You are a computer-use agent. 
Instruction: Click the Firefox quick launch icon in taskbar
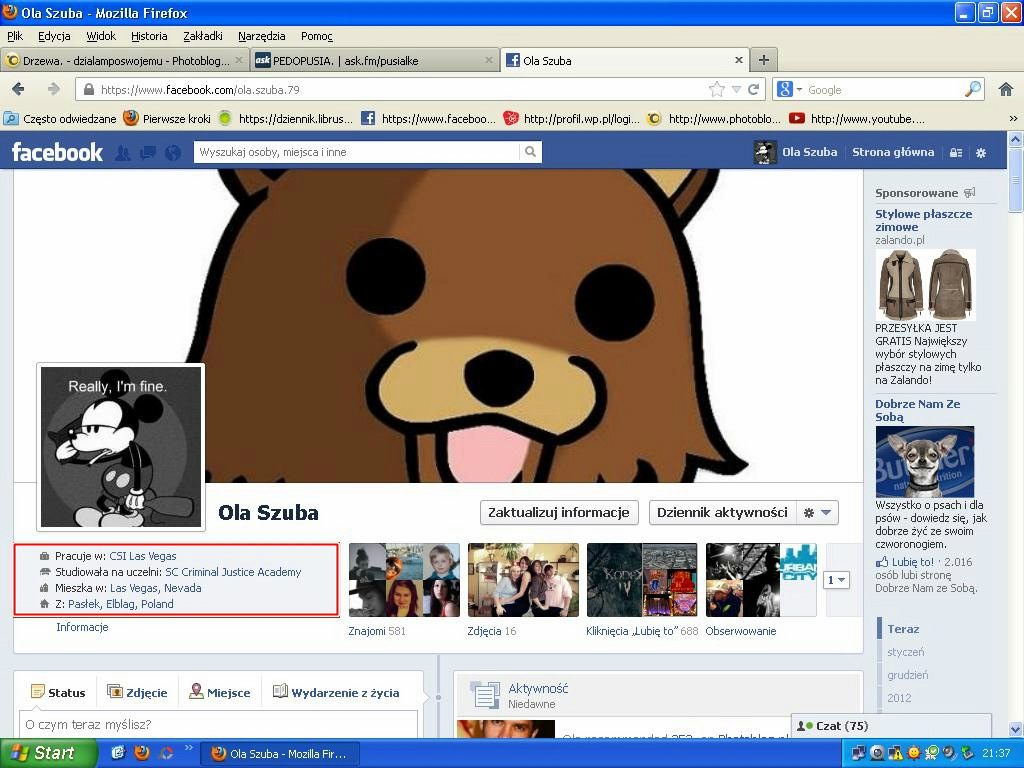pyautogui.click(x=142, y=753)
